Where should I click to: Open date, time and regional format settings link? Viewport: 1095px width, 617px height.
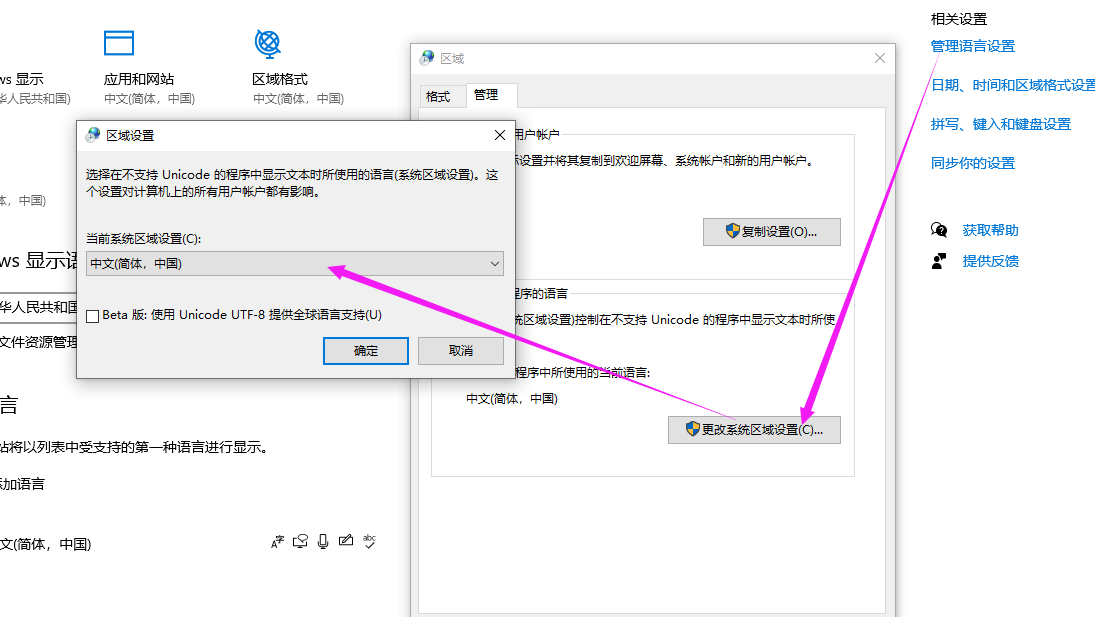point(1013,85)
